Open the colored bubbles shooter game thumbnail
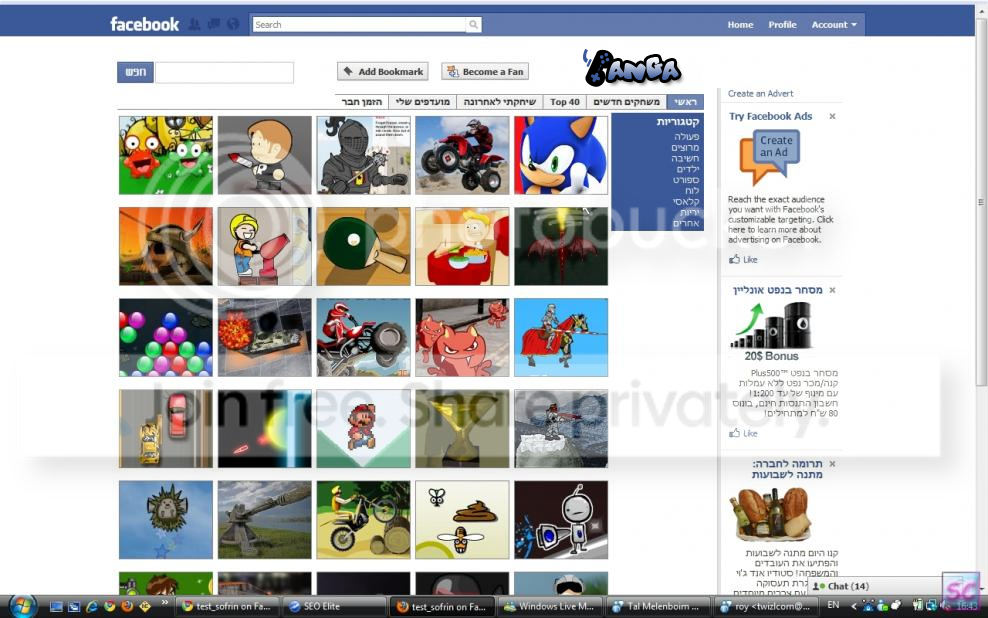 (x=166, y=338)
